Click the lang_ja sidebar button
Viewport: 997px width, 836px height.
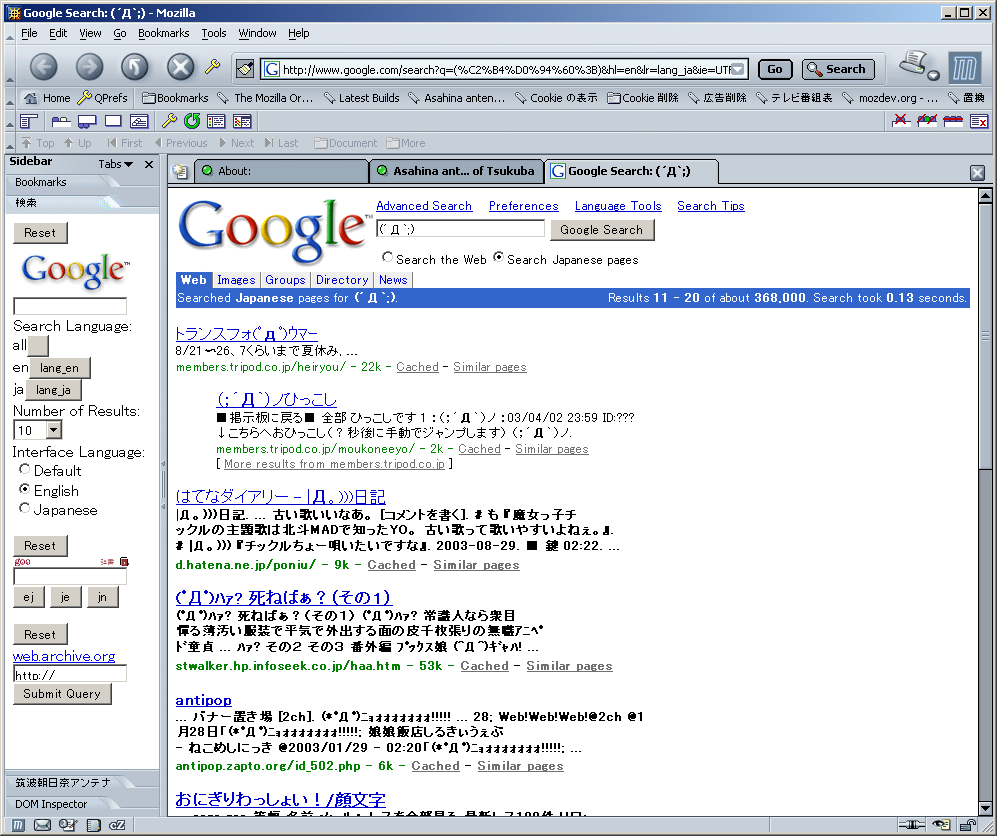point(53,390)
